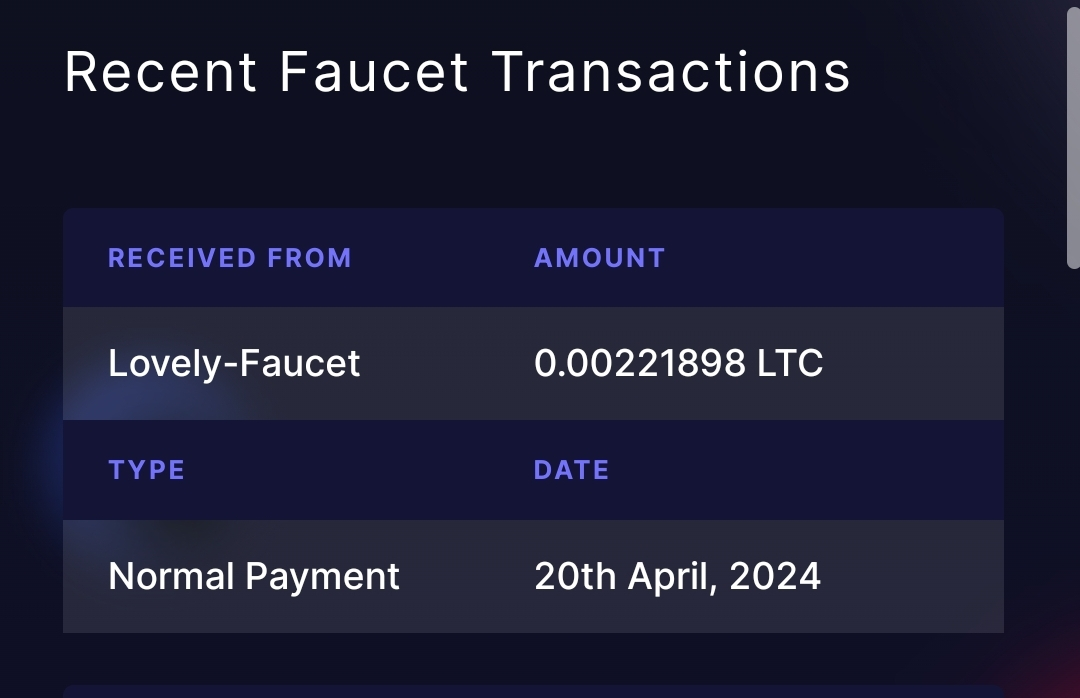Click the word Faucet in the title
Image resolution: width=1080 pixels, height=698 pixels.
click(374, 72)
